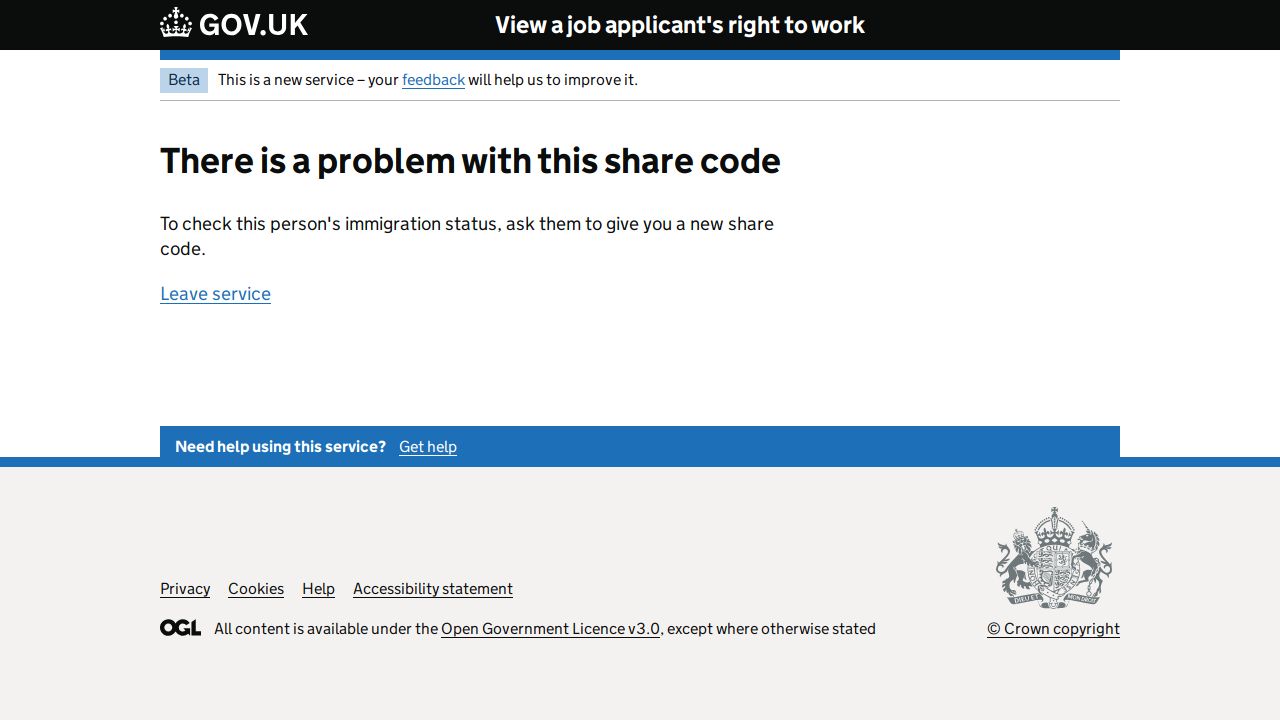
Task: Go to the Cookies footer link
Action: [256, 589]
